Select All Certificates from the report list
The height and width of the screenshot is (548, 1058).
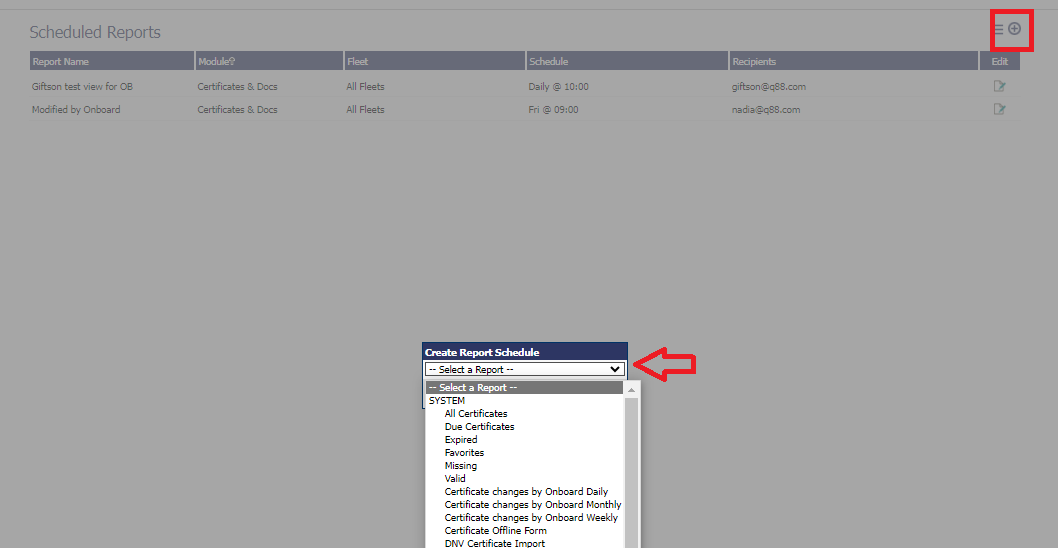point(476,414)
